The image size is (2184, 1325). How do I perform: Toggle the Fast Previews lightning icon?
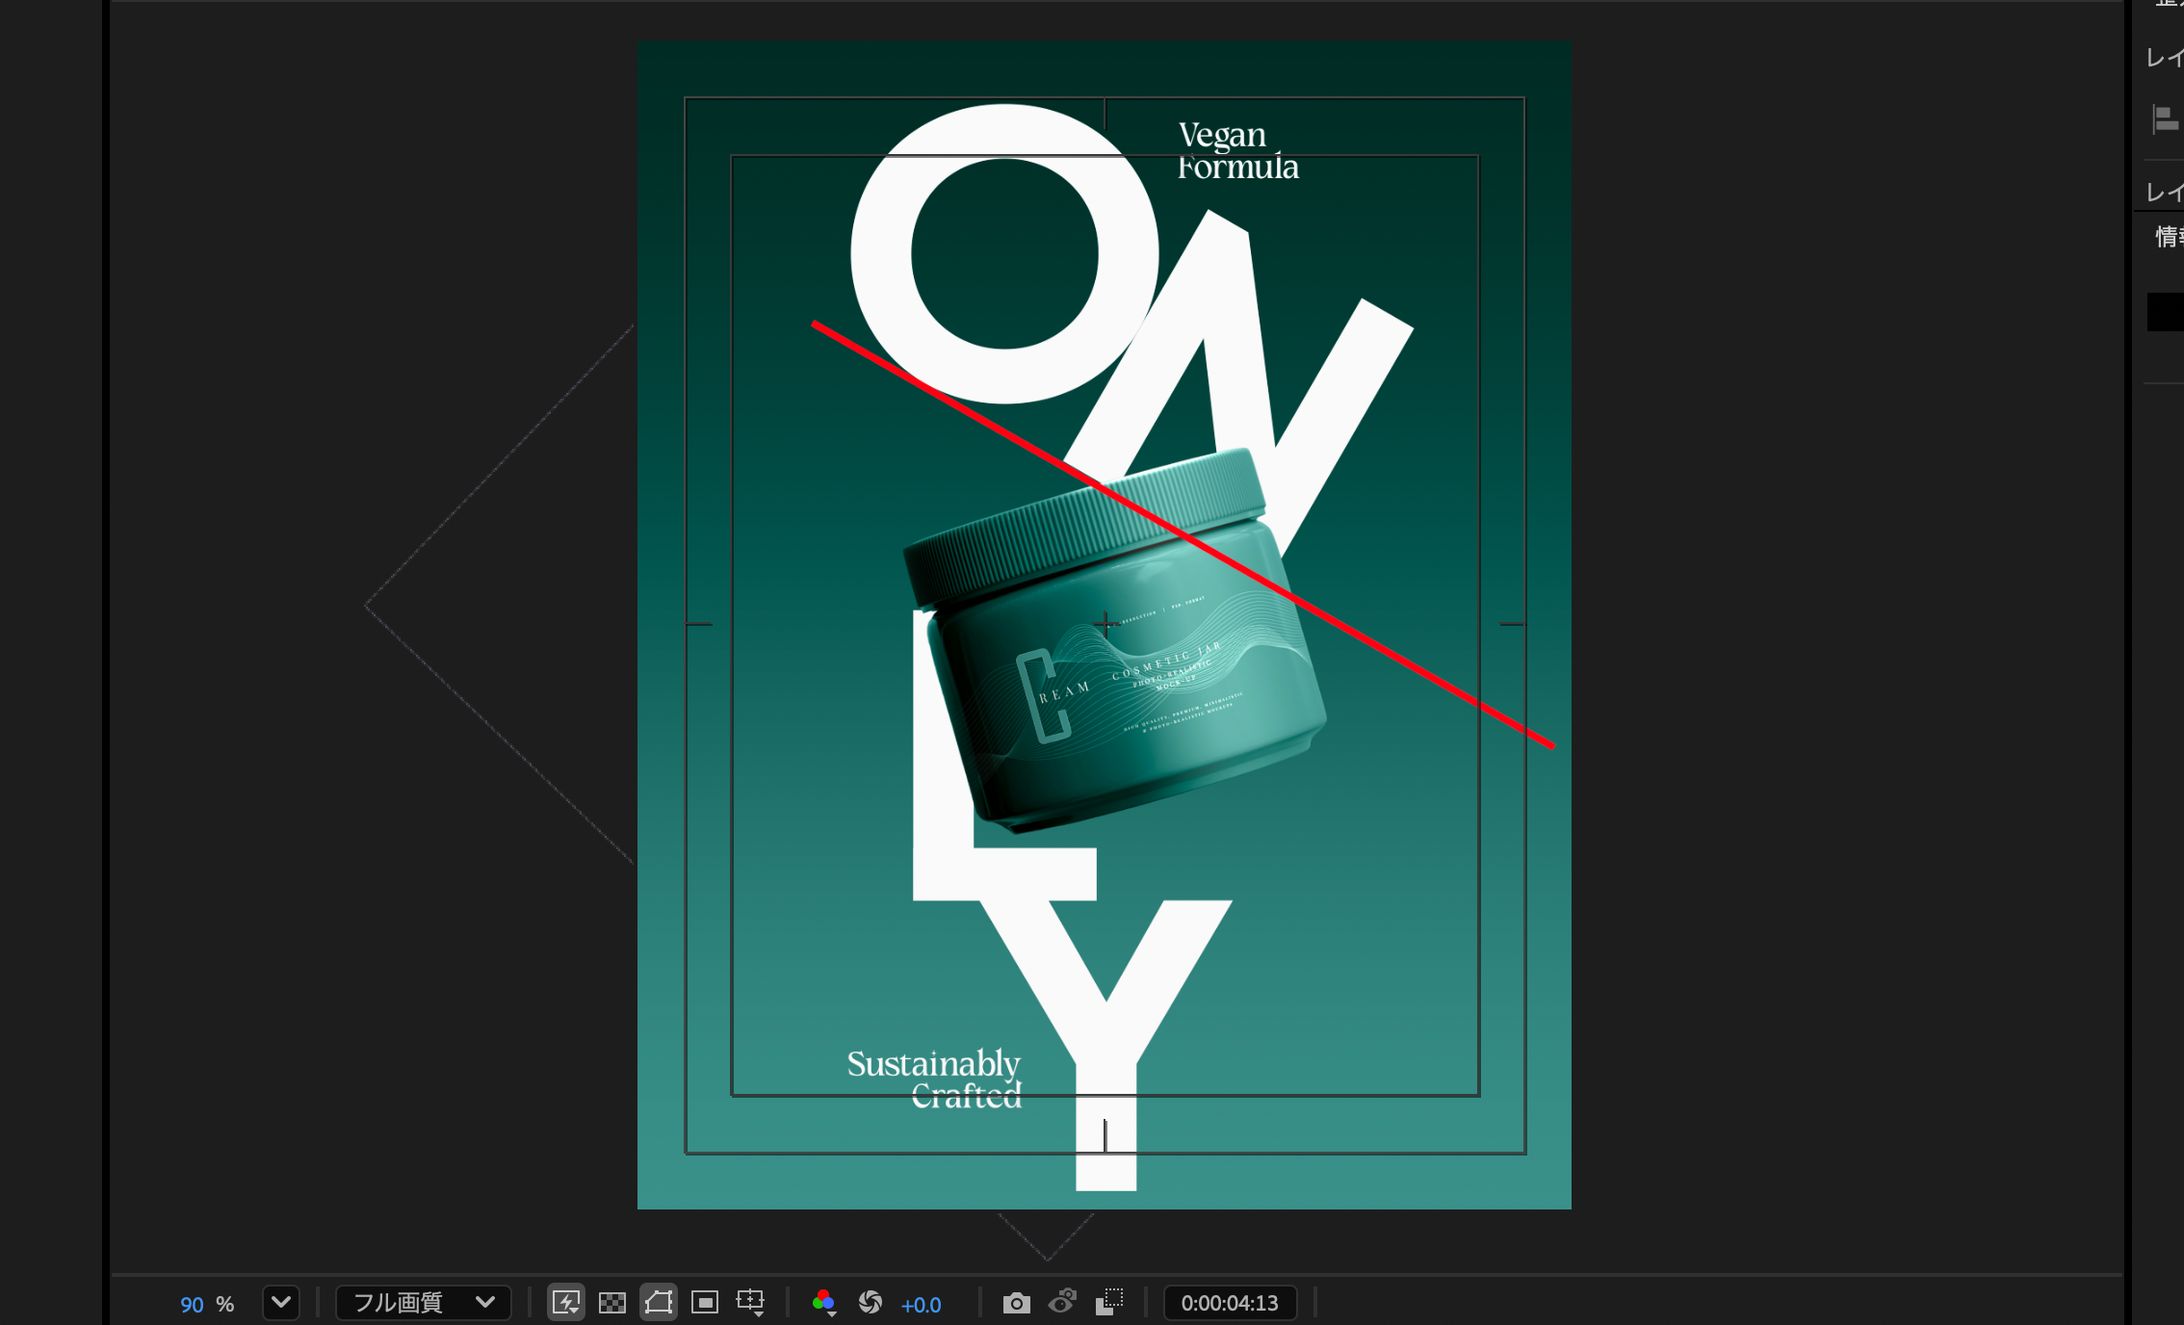pos(566,1303)
